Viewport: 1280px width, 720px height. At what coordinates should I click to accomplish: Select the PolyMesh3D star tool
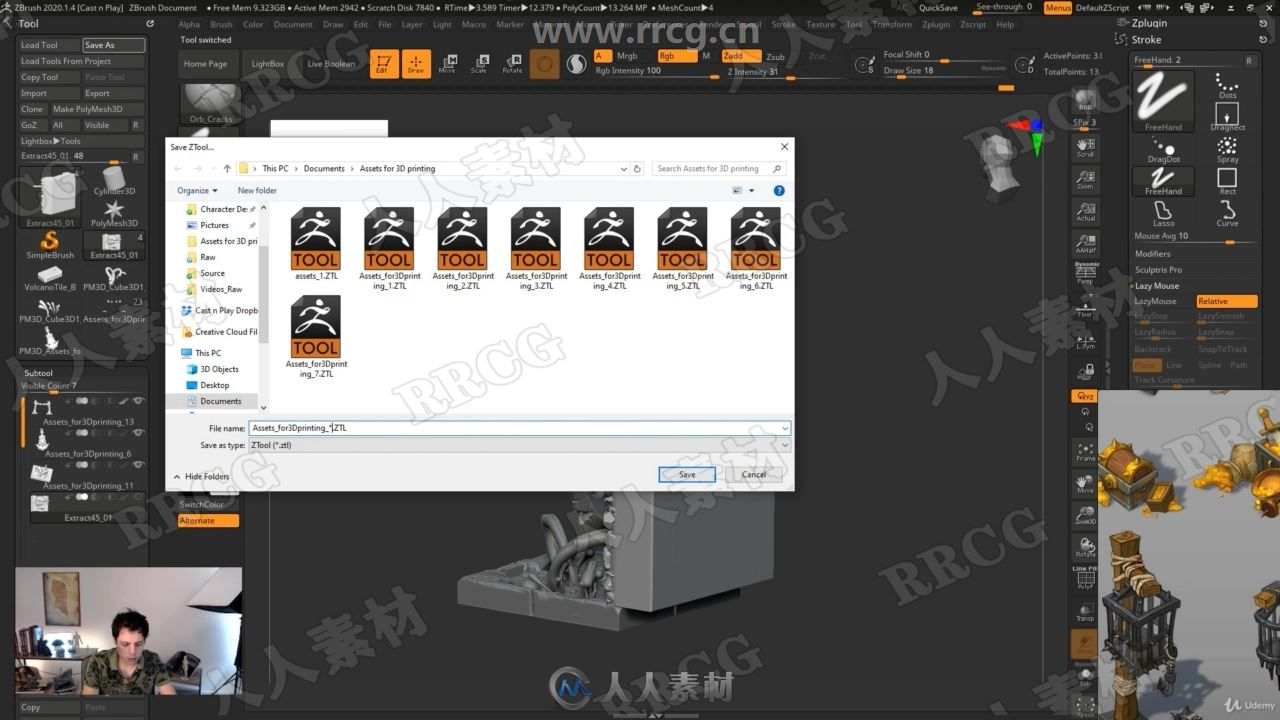tap(114, 213)
